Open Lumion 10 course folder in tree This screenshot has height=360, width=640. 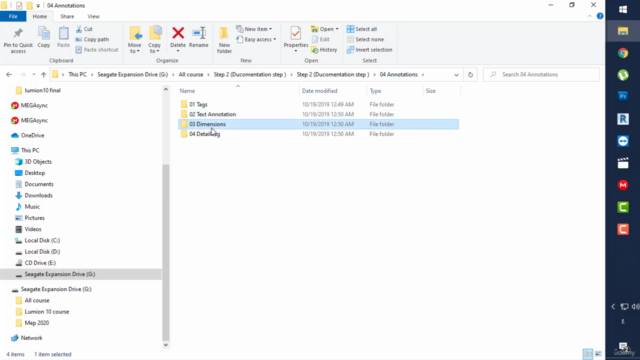click(47, 311)
